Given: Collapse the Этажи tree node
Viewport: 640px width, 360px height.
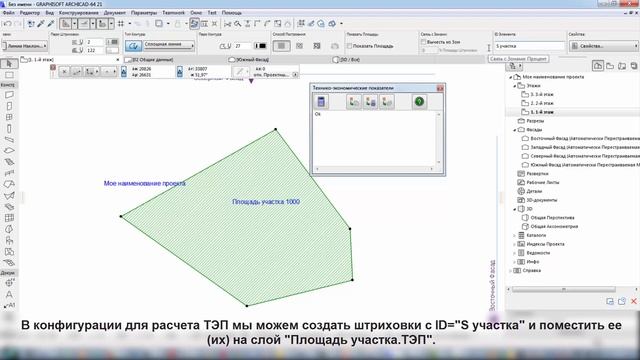Looking at the screenshot, I should tap(514, 86).
